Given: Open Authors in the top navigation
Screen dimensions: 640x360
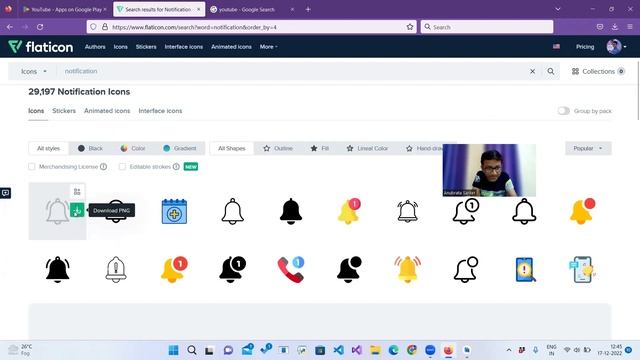Looking at the screenshot, I should [x=95, y=47].
